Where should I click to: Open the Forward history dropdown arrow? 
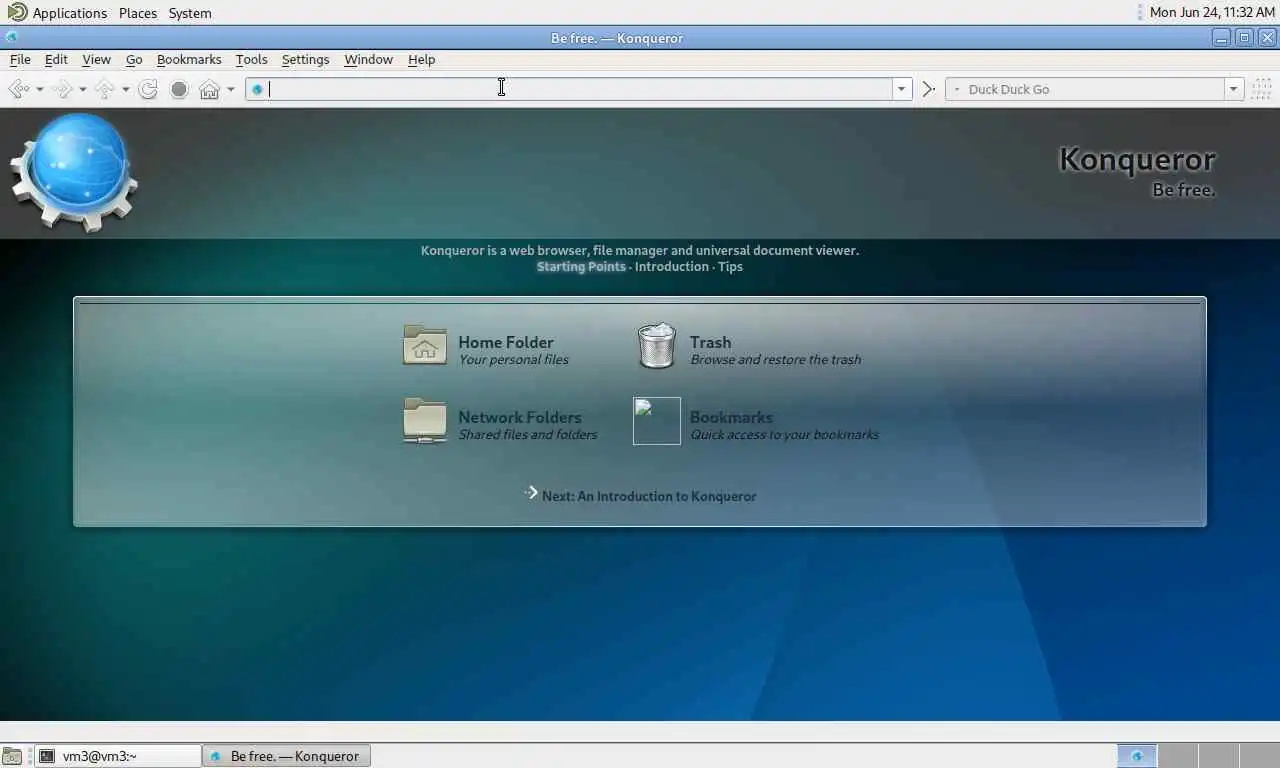[x=82, y=89]
